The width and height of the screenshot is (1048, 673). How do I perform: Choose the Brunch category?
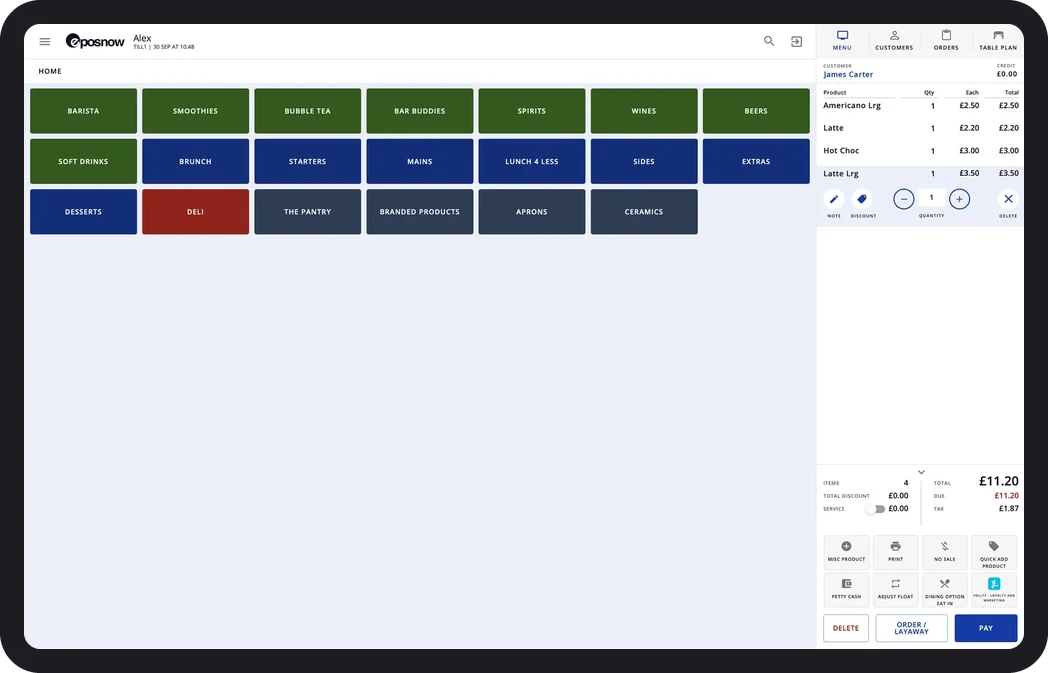tap(195, 162)
